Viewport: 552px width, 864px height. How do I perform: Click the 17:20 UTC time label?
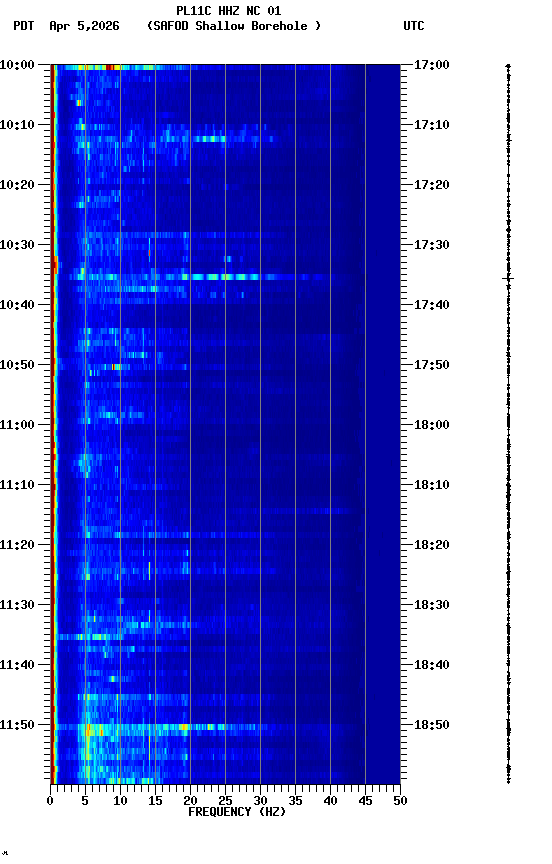tap(432, 185)
